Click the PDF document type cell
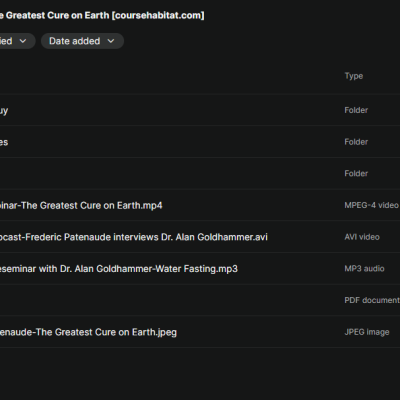The image size is (400, 400). [372, 300]
